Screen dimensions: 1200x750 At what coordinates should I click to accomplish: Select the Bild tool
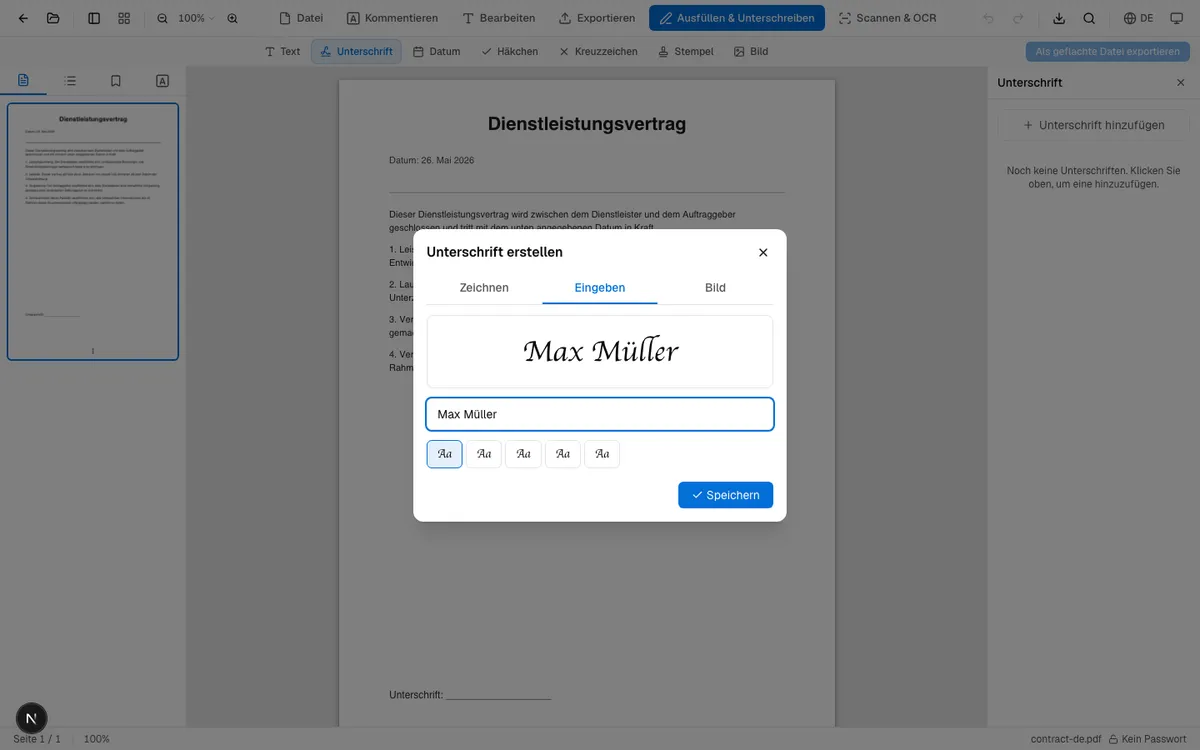coord(751,51)
